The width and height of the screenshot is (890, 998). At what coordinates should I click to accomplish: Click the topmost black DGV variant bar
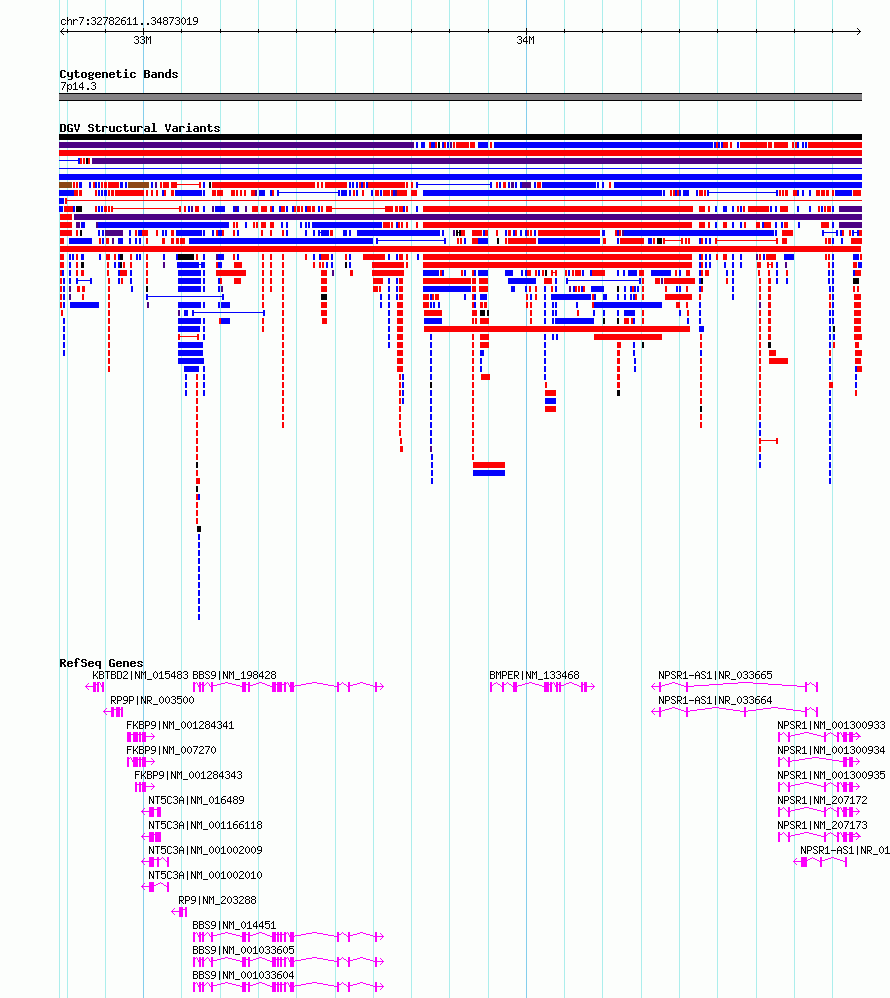coord(460,137)
